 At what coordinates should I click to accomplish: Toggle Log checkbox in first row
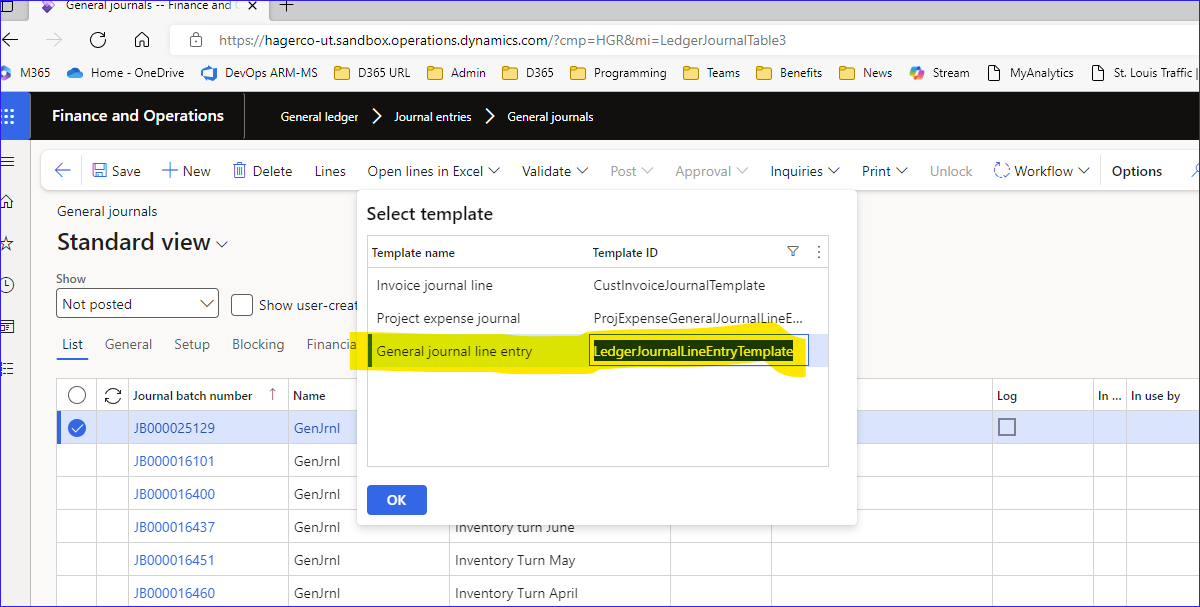click(x=1007, y=427)
